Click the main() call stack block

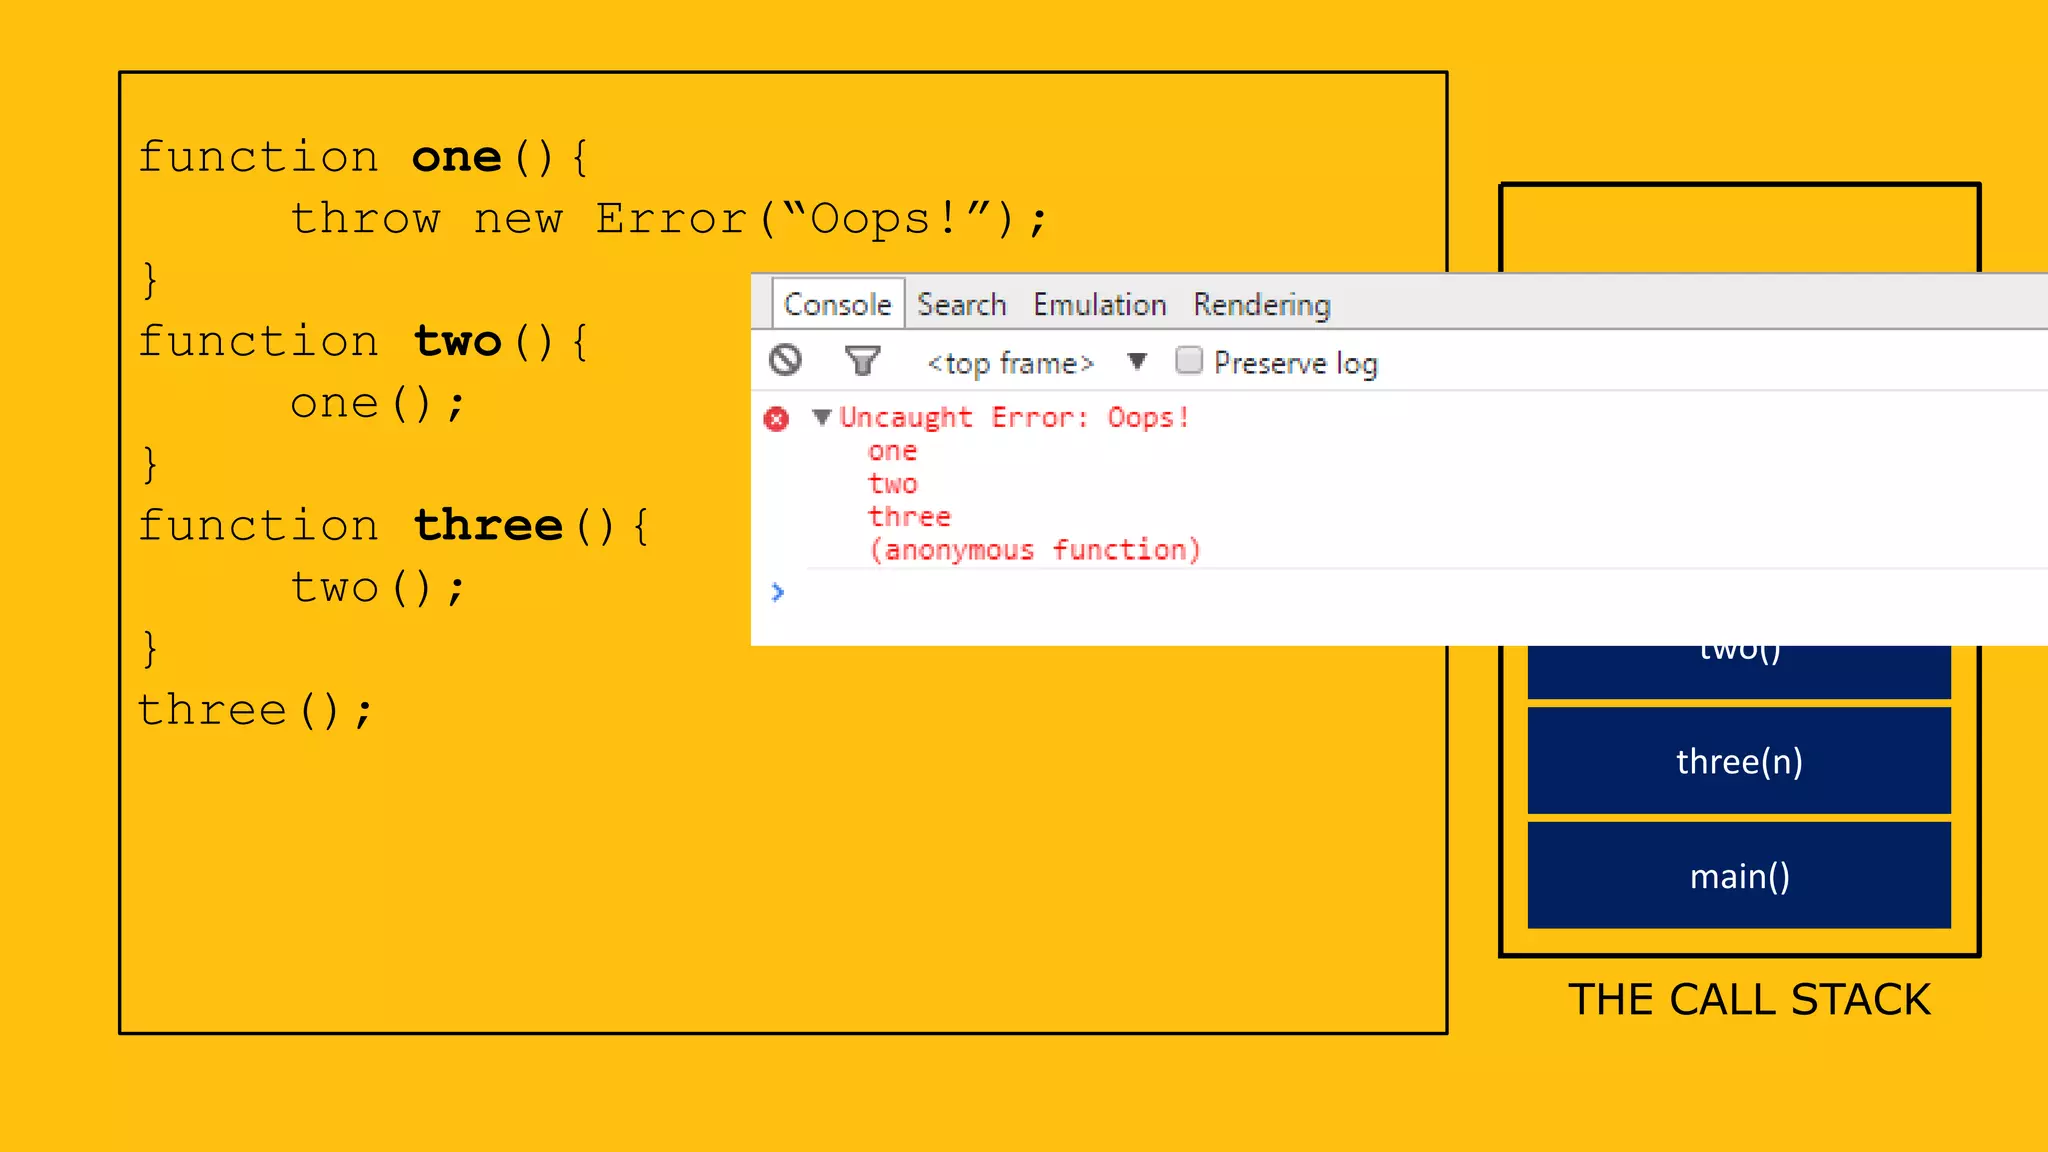coord(1738,875)
